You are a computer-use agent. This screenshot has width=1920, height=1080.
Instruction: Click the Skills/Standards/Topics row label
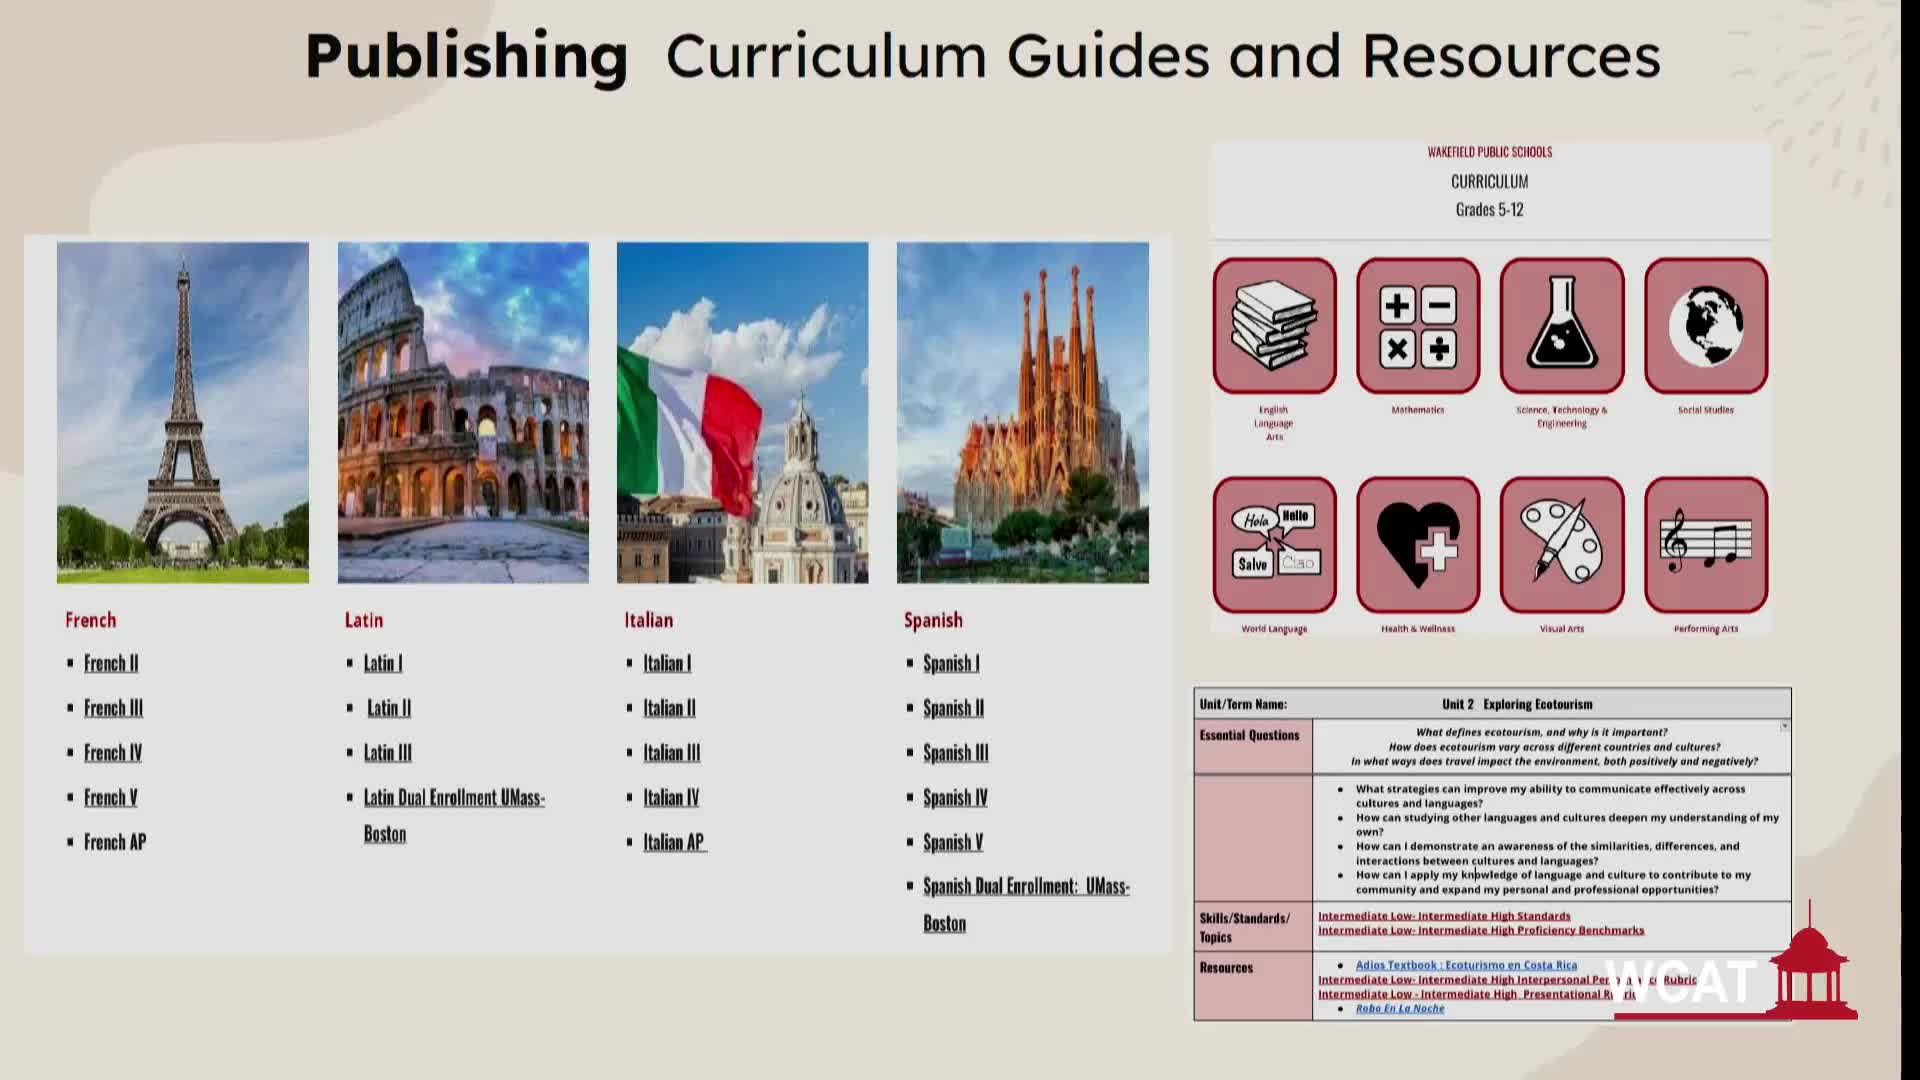(x=1245, y=927)
